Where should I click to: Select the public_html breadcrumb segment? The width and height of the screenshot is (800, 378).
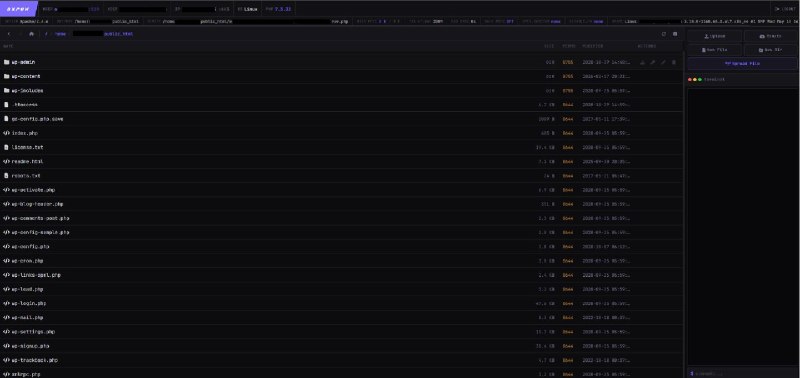click(118, 34)
